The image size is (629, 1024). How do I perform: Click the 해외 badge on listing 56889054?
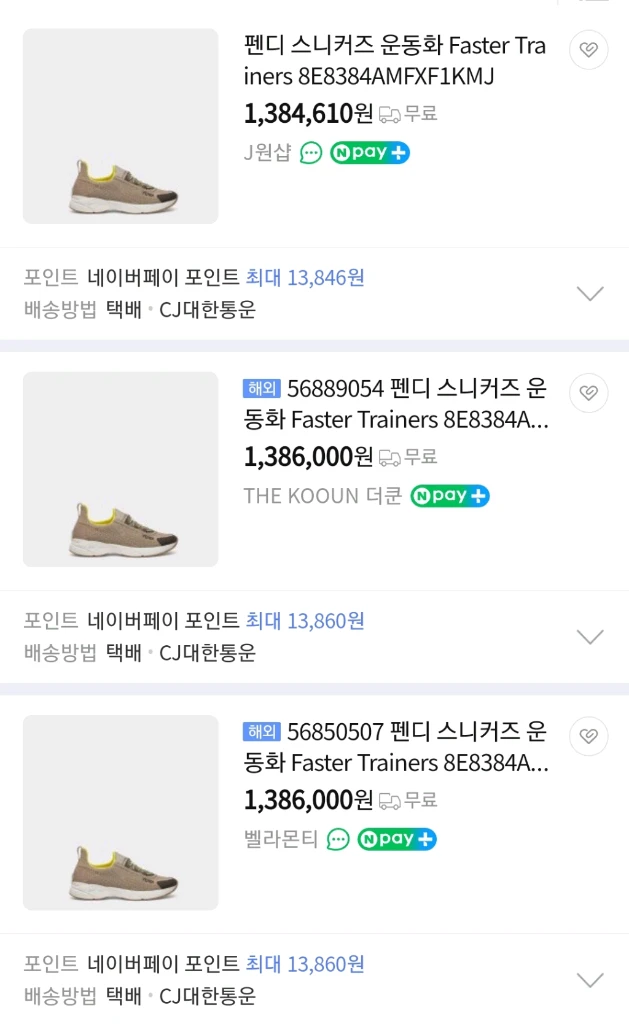261,389
